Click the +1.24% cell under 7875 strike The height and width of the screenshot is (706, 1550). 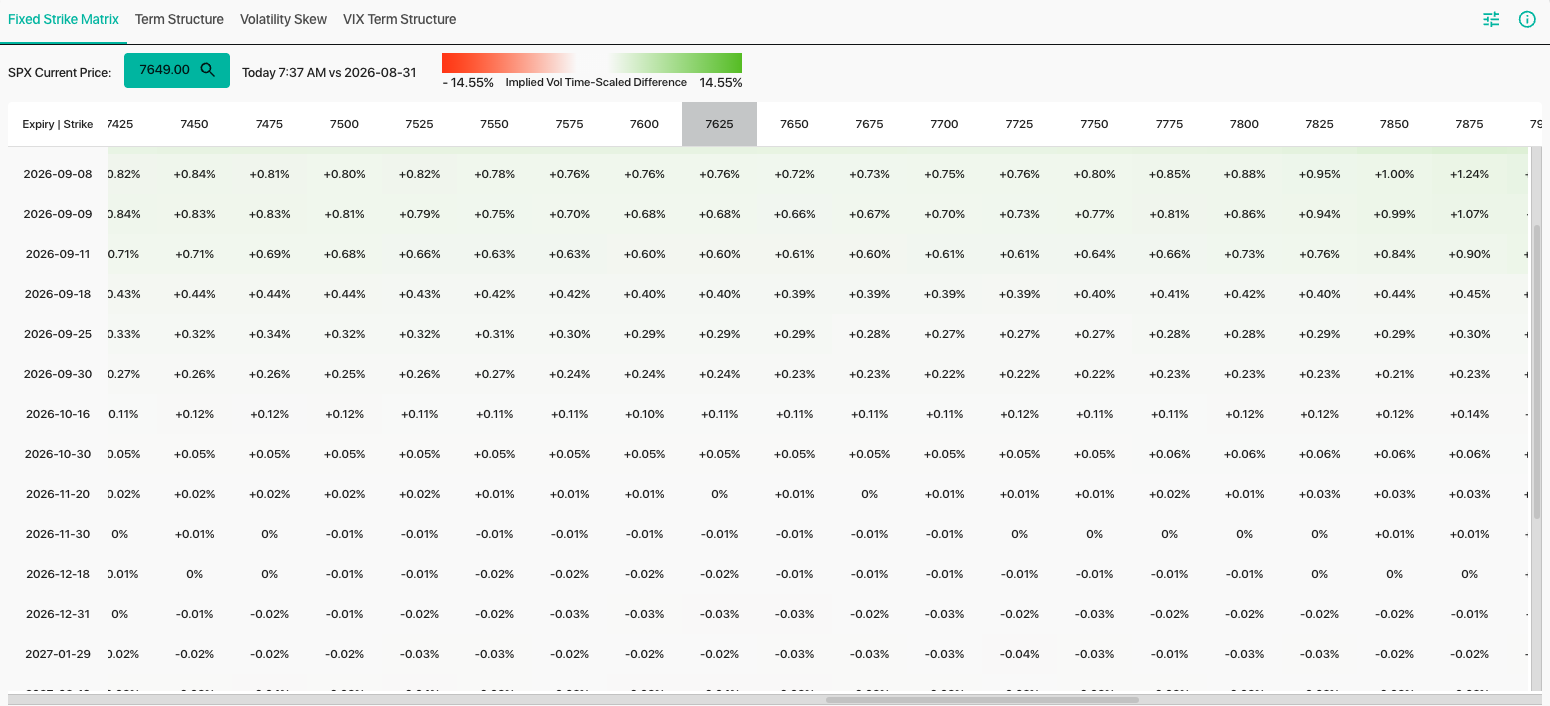[x=1469, y=174]
